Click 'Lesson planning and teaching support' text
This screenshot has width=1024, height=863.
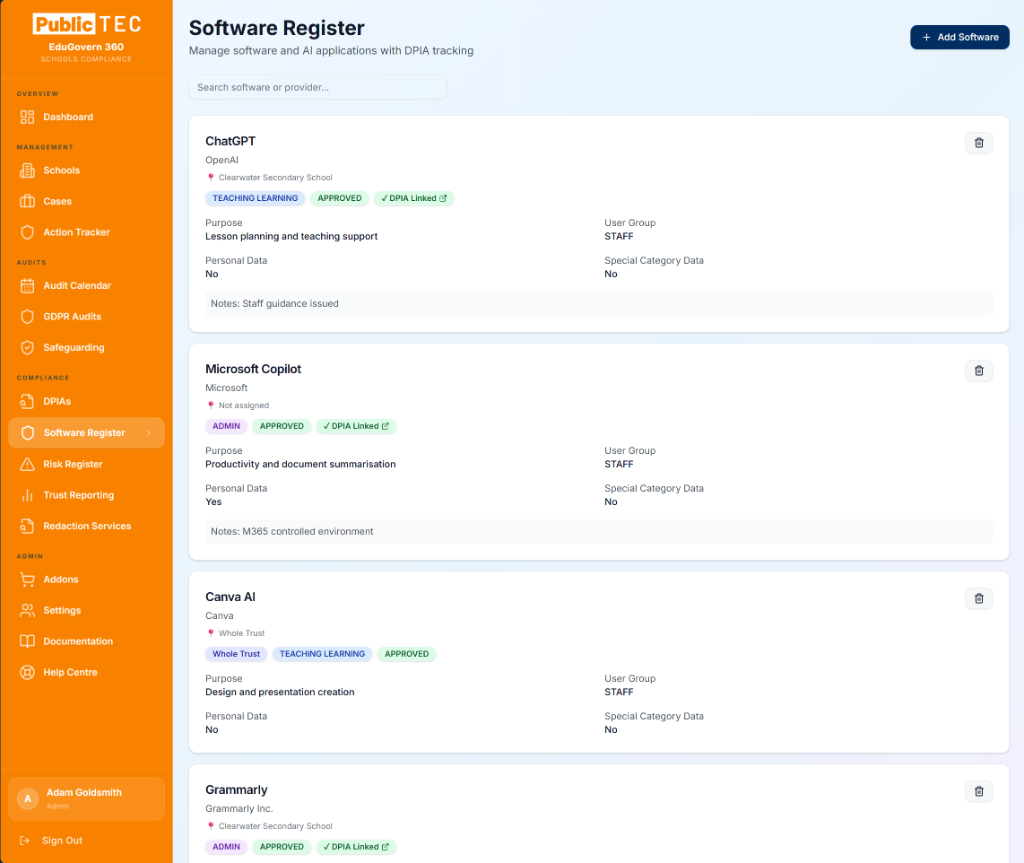291,236
